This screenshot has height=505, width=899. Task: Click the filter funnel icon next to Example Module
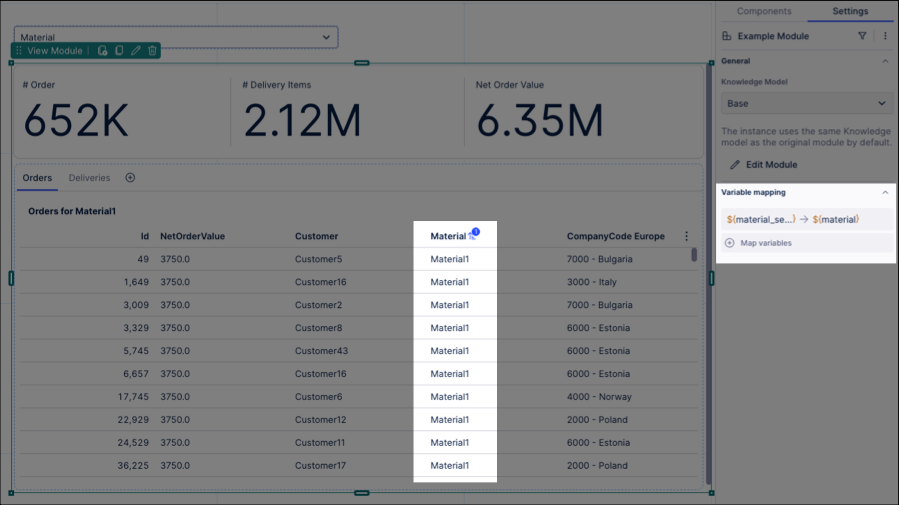(x=862, y=36)
